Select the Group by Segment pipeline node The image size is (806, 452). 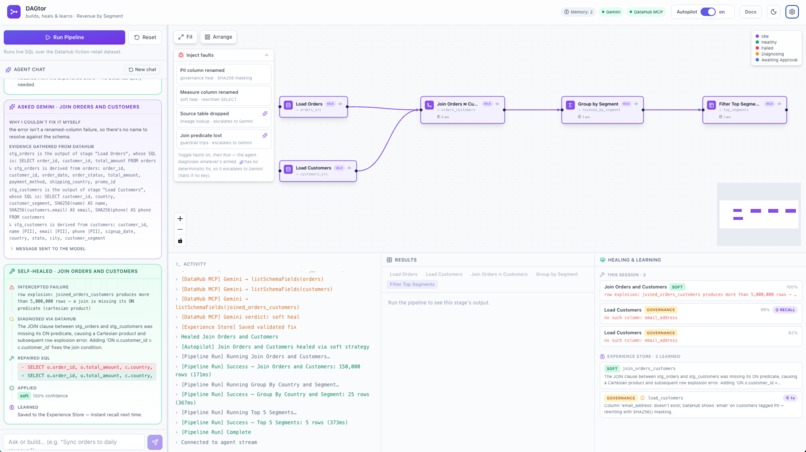[x=602, y=110]
